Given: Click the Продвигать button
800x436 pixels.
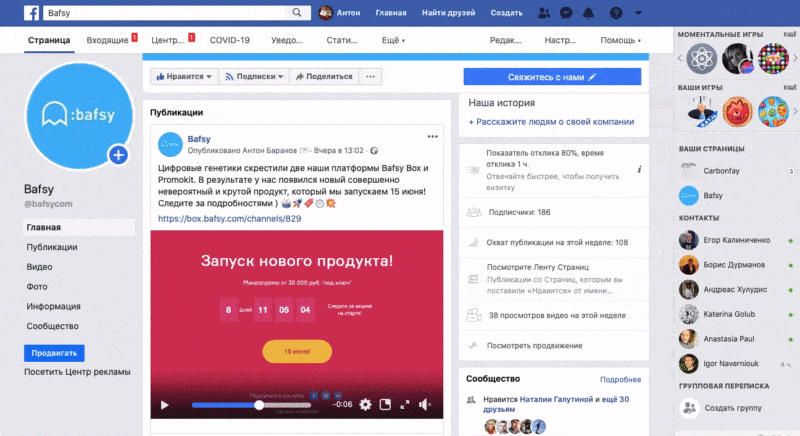Looking at the screenshot, I should (x=54, y=353).
